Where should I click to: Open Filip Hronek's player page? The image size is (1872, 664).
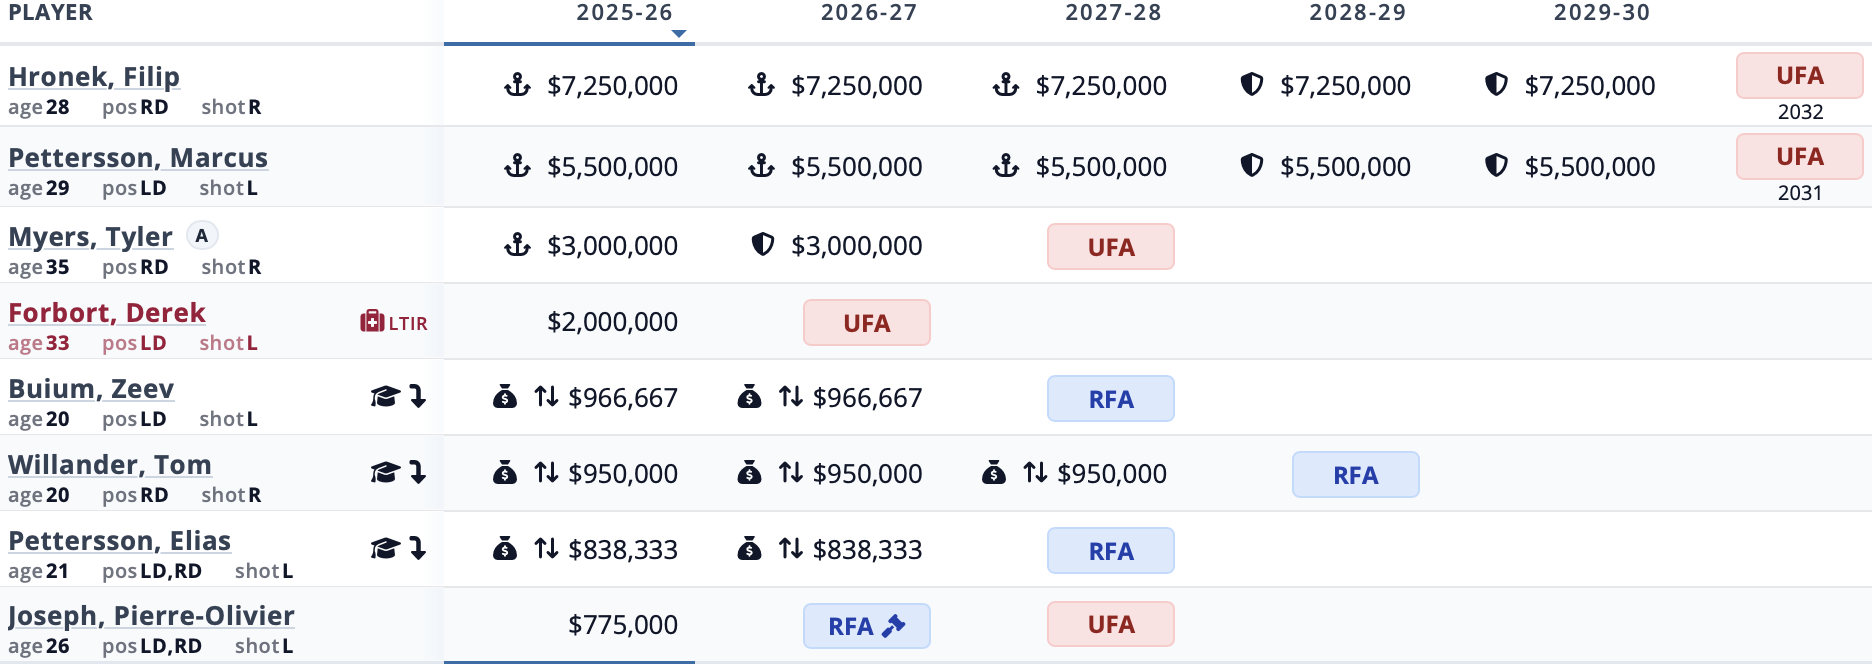coord(94,77)
